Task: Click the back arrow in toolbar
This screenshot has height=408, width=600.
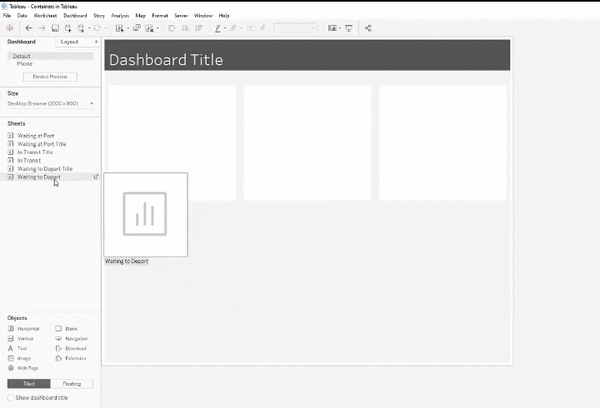Action: [28, 28]
